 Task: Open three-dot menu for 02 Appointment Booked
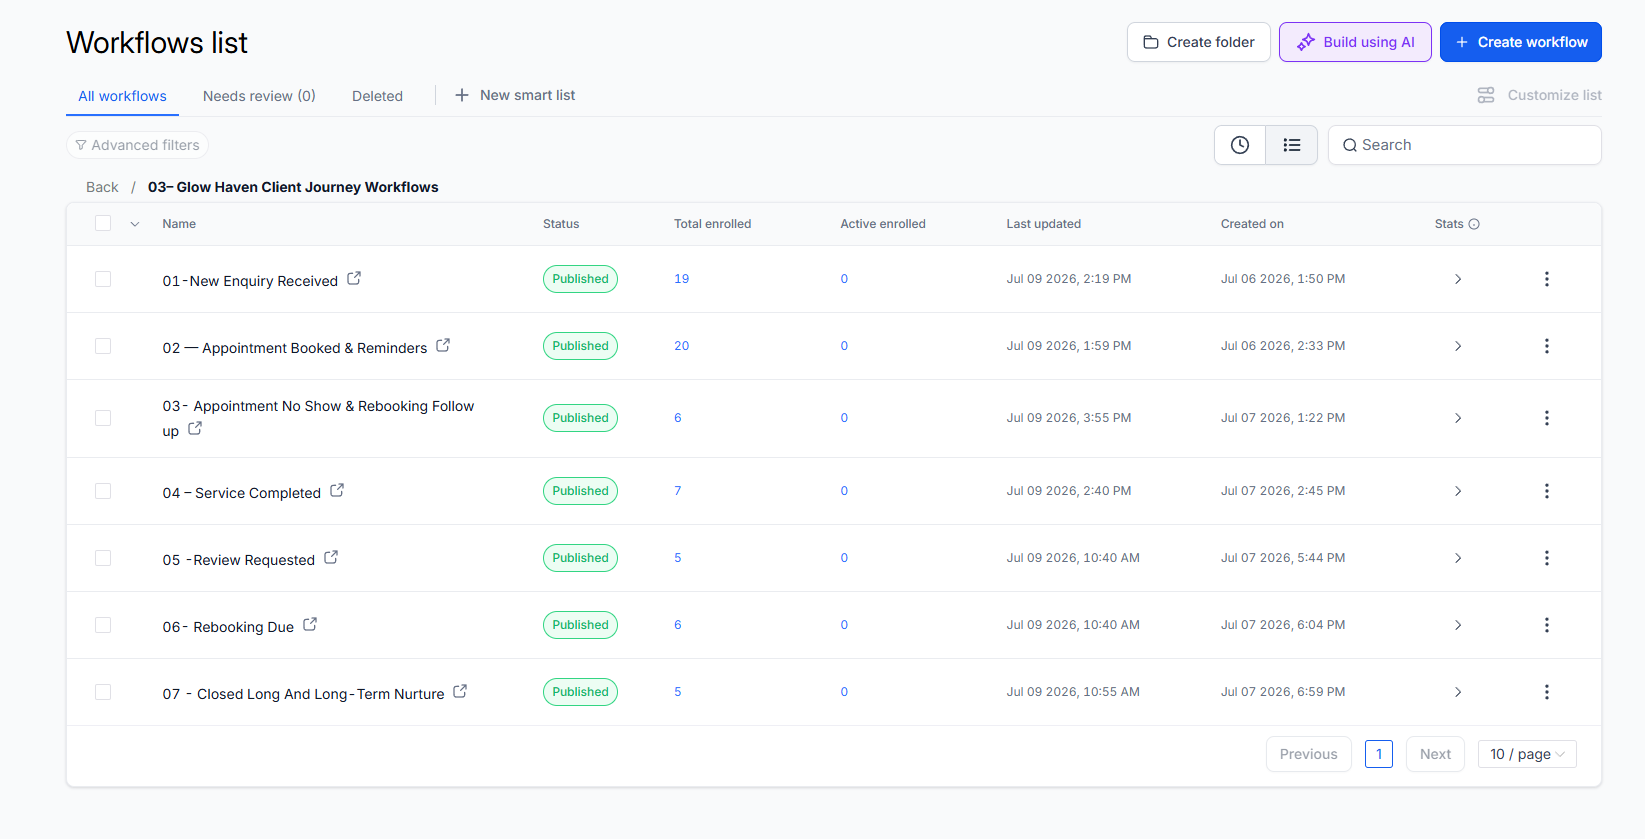click(x=1546, y=346)
